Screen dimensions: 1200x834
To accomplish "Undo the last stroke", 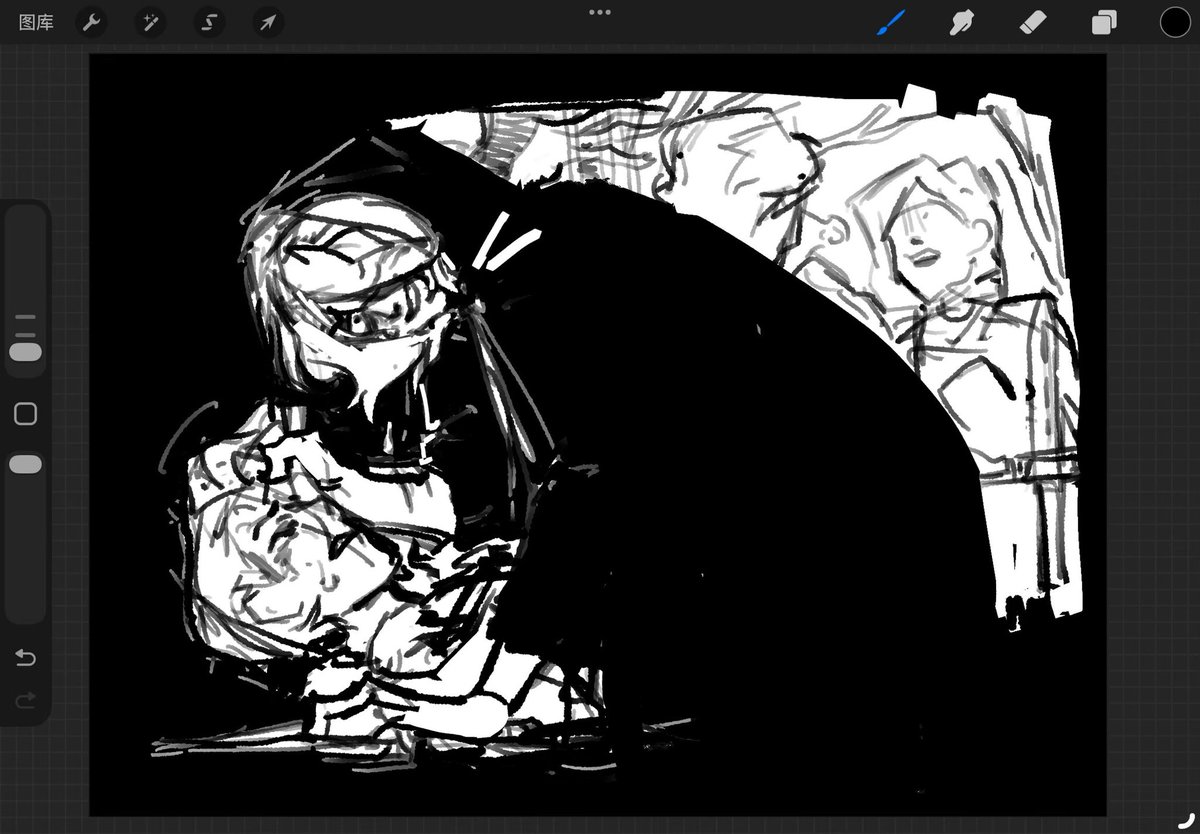I will coord(25,658).
